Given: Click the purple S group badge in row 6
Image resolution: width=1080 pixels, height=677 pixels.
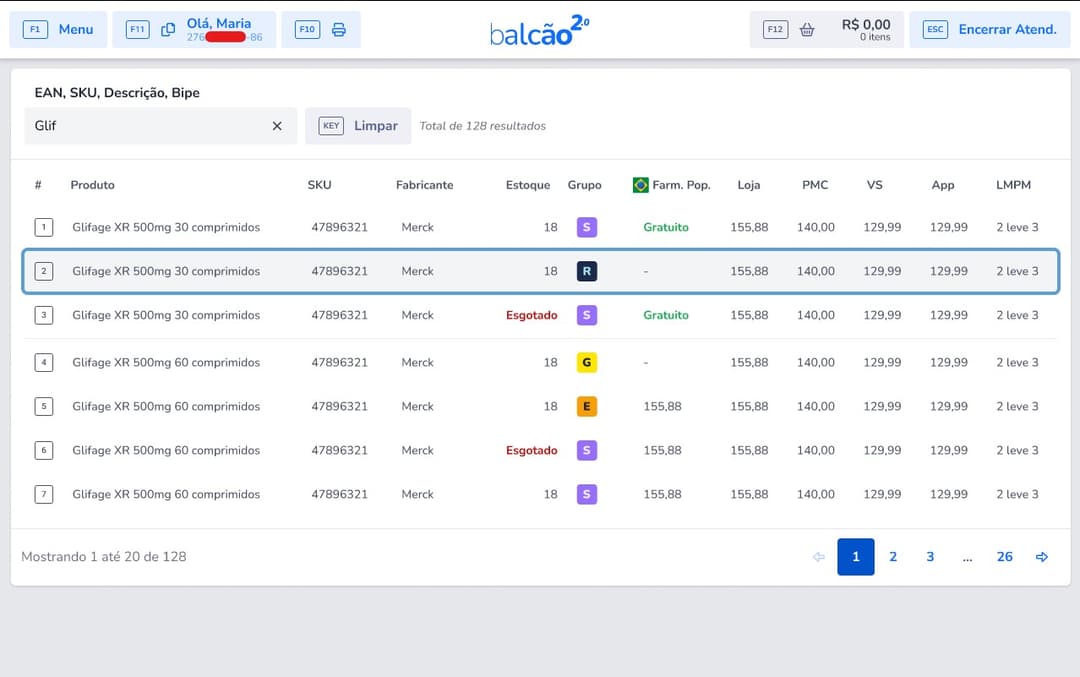Looking at the screenshot, I should tap(587, 450).
